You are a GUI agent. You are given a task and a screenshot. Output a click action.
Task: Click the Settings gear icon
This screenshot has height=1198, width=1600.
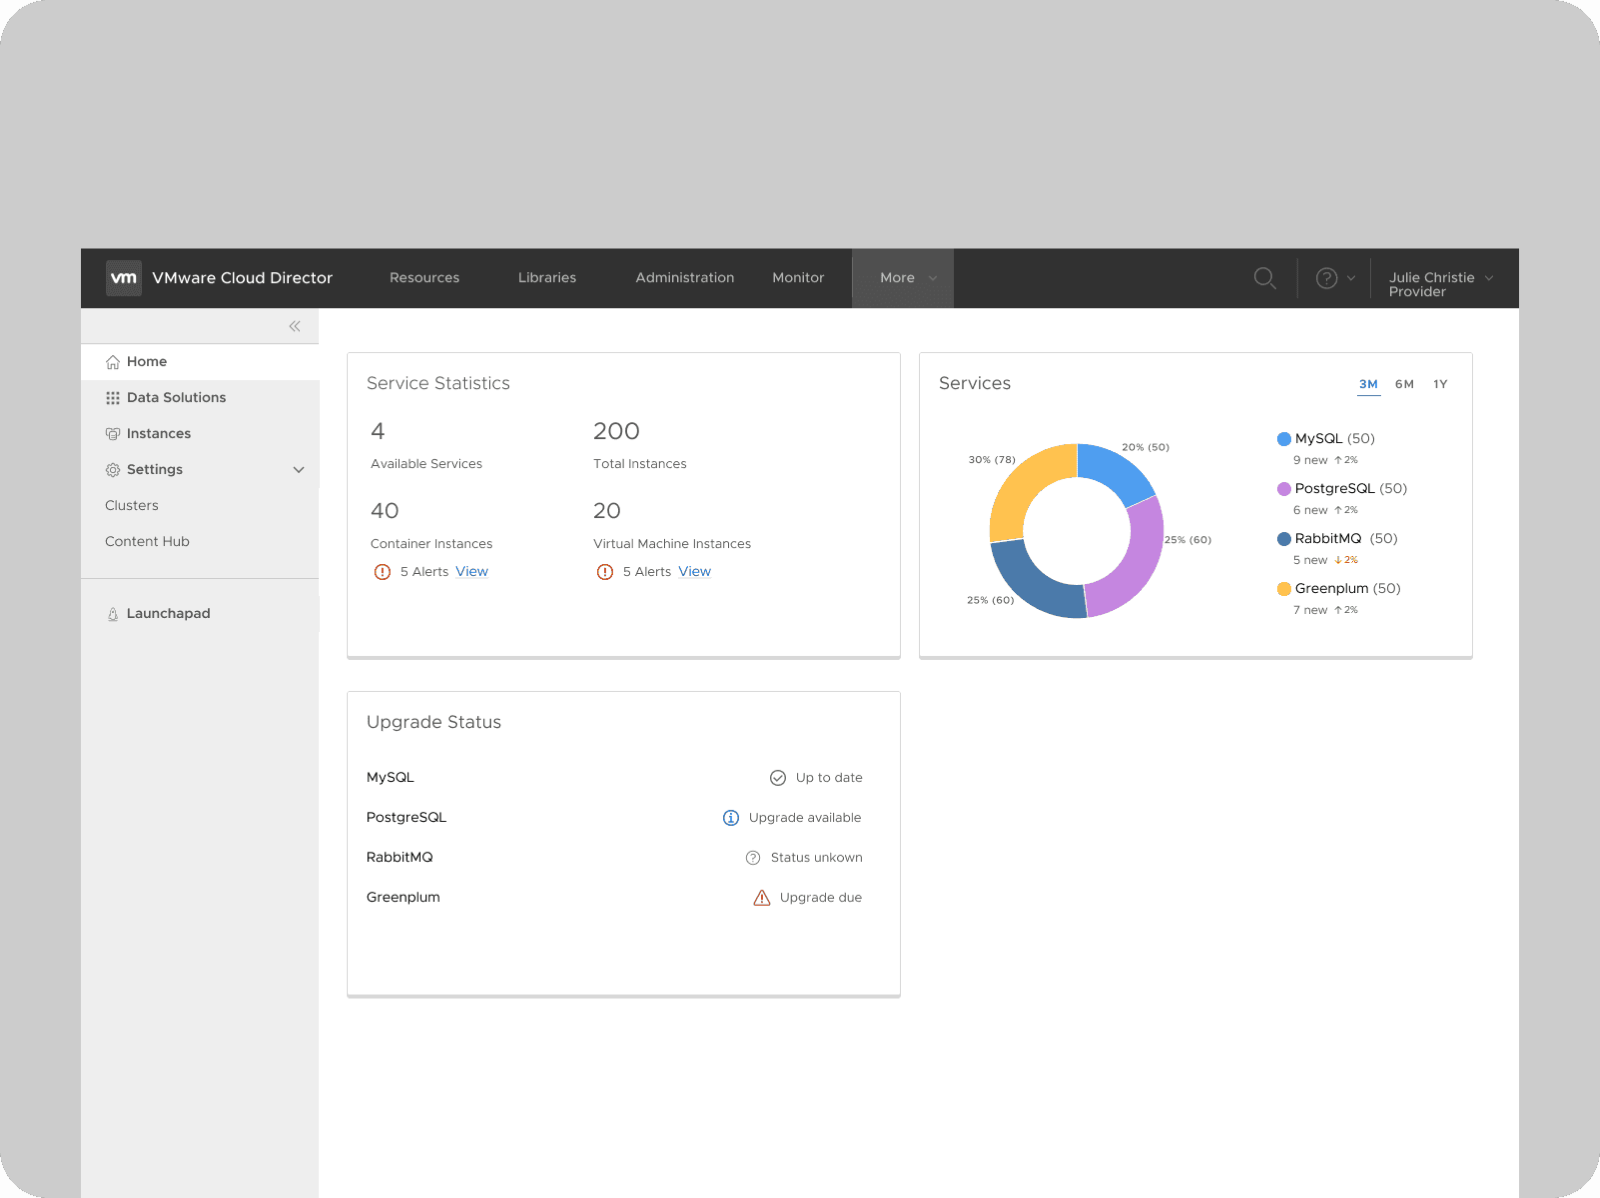click(x=113, y=470)
